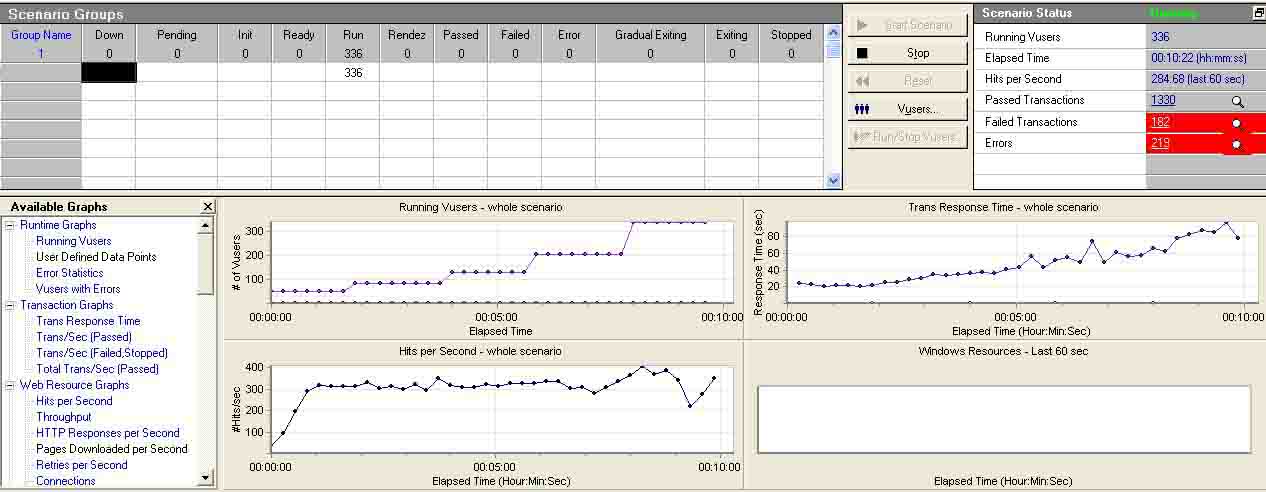
Task: Click Web Resource Graphs category label
Action: point(75,385)
